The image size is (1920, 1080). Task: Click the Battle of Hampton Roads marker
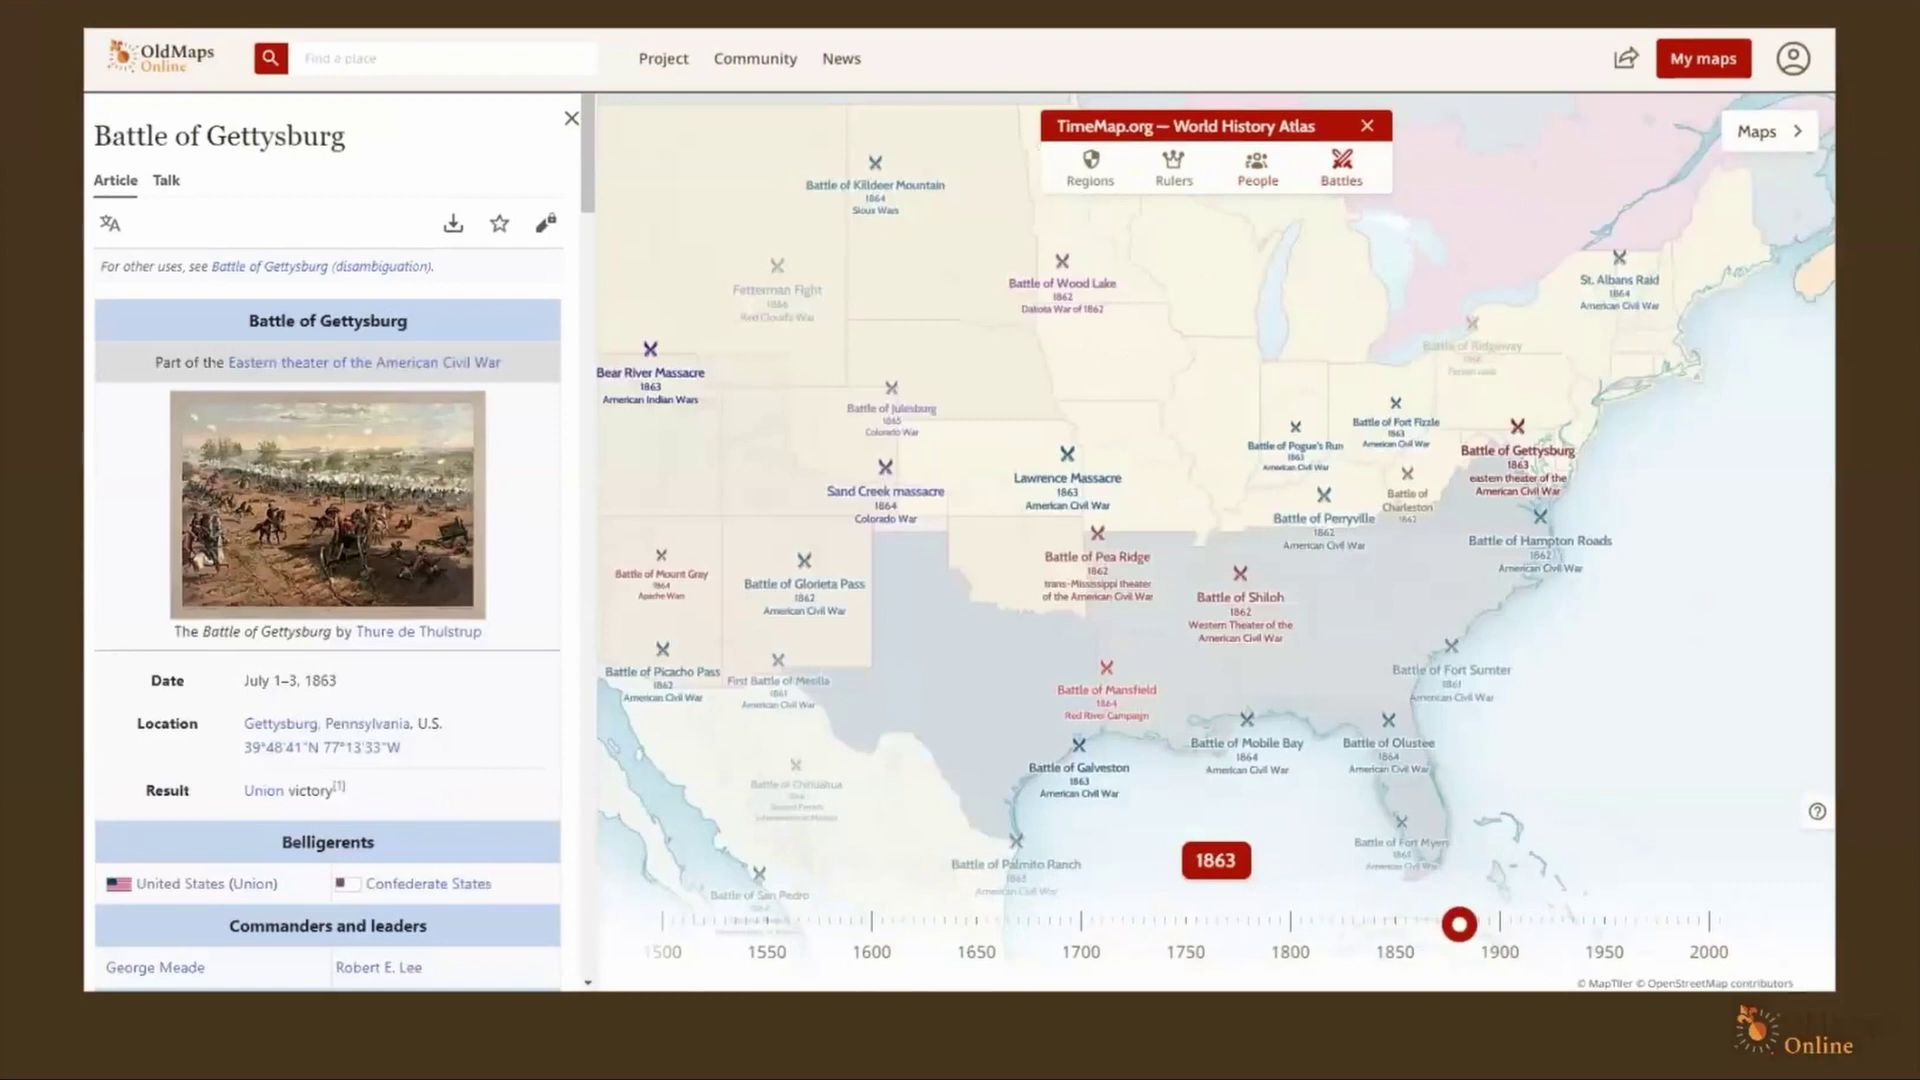coord(1540,517)
